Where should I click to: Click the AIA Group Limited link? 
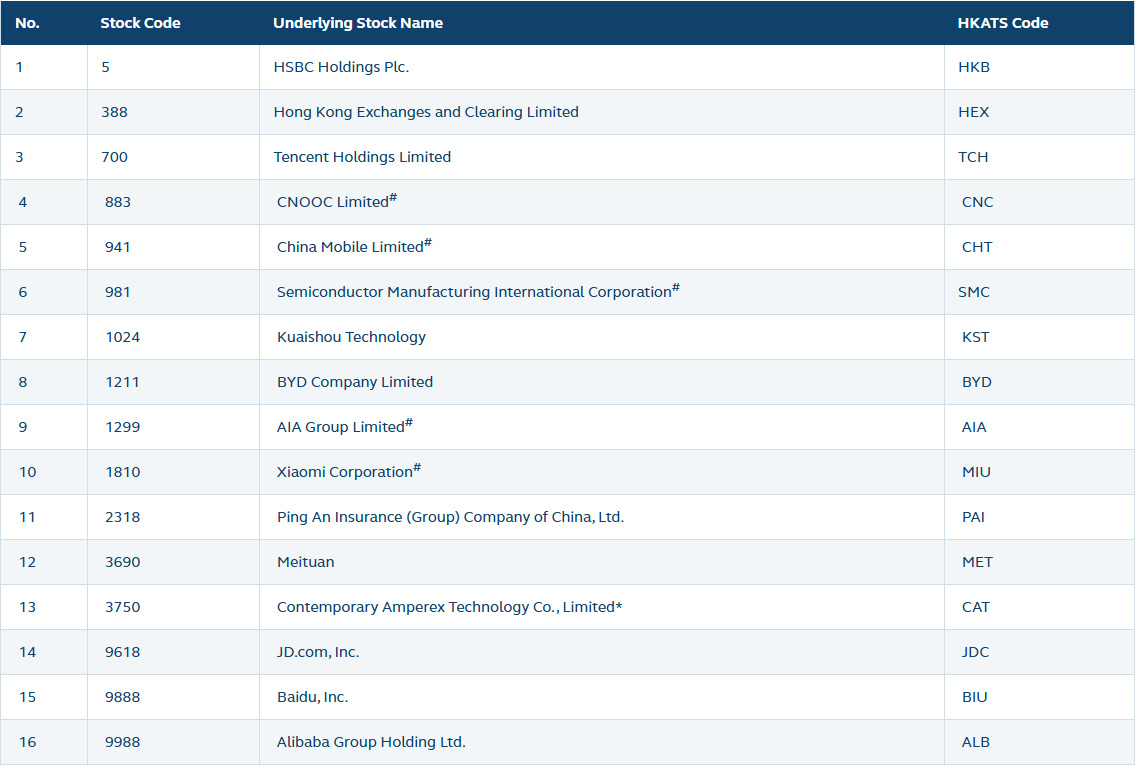tap(338, 427)
